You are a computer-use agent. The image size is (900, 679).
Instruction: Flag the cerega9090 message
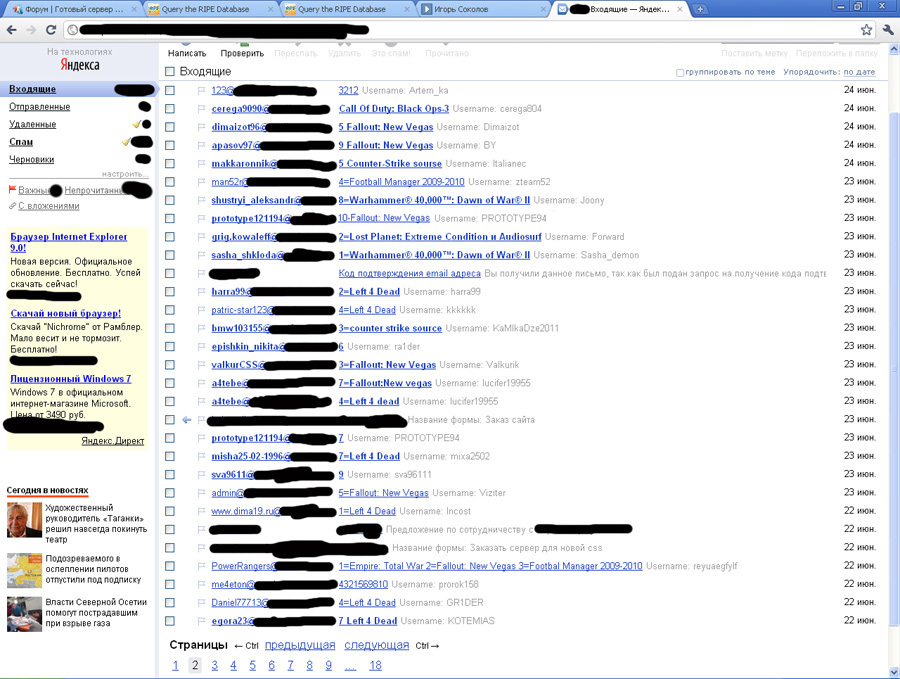point(201,108)
